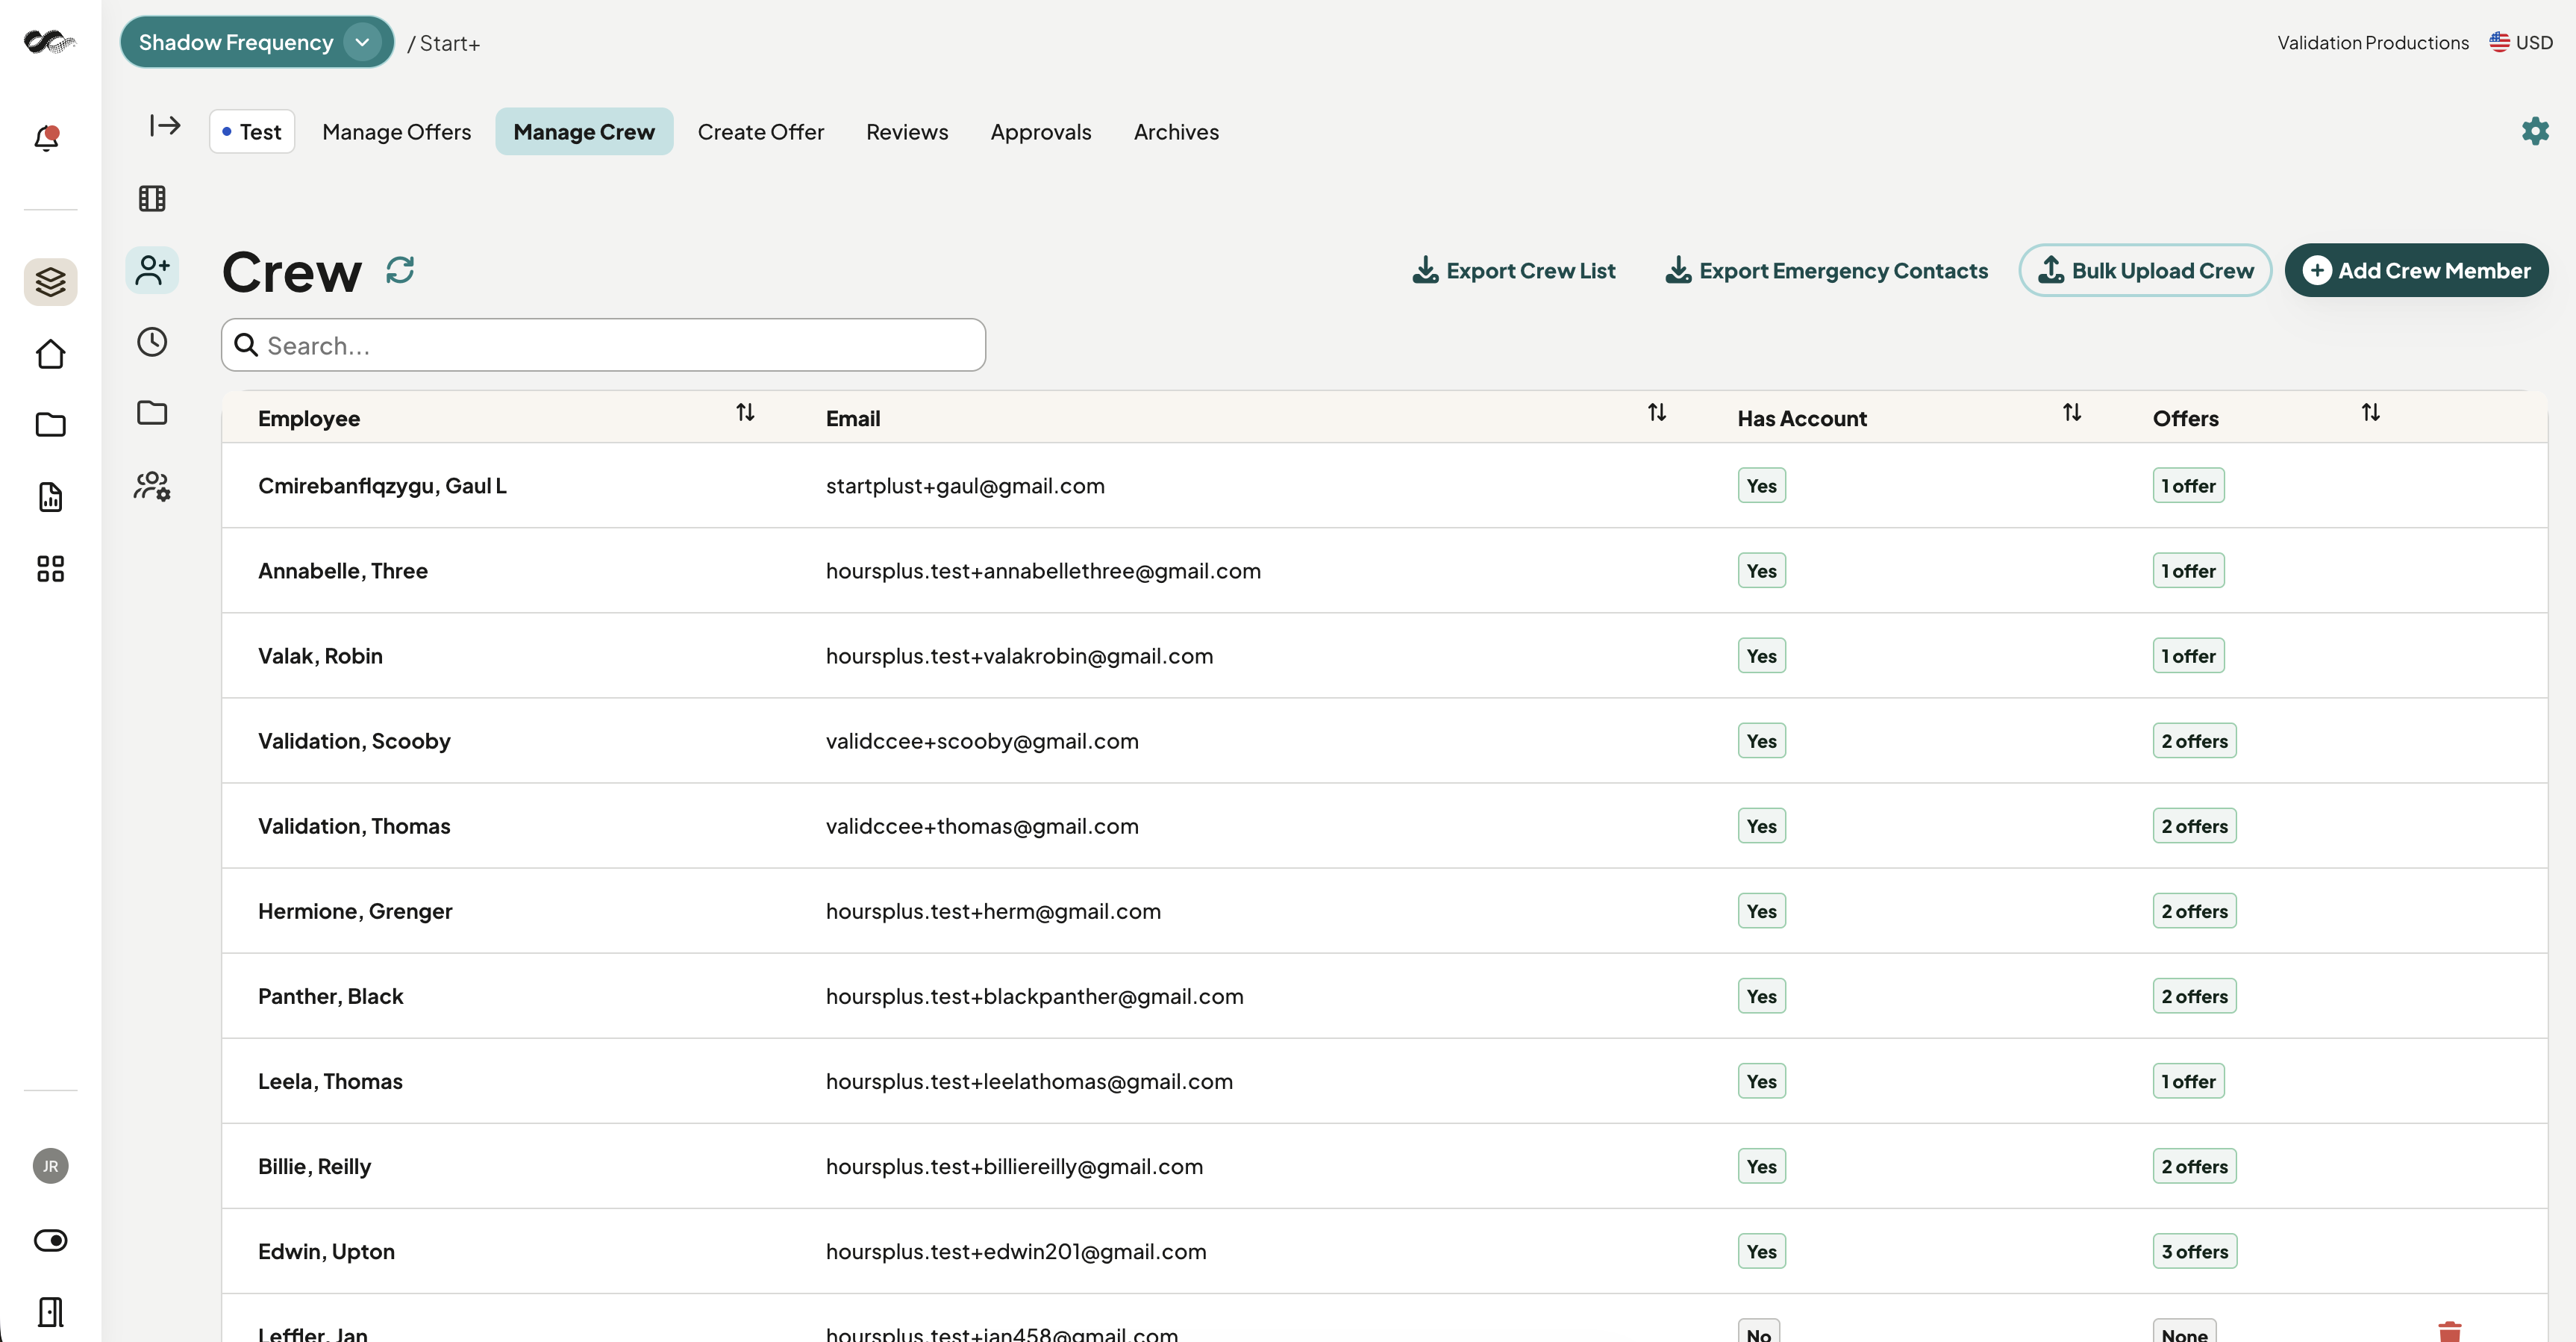Image resolution: width=2576 pixels, height=1342 pixels.
Task: Select Valak, Robin employee name
Action: pos(320,655)
